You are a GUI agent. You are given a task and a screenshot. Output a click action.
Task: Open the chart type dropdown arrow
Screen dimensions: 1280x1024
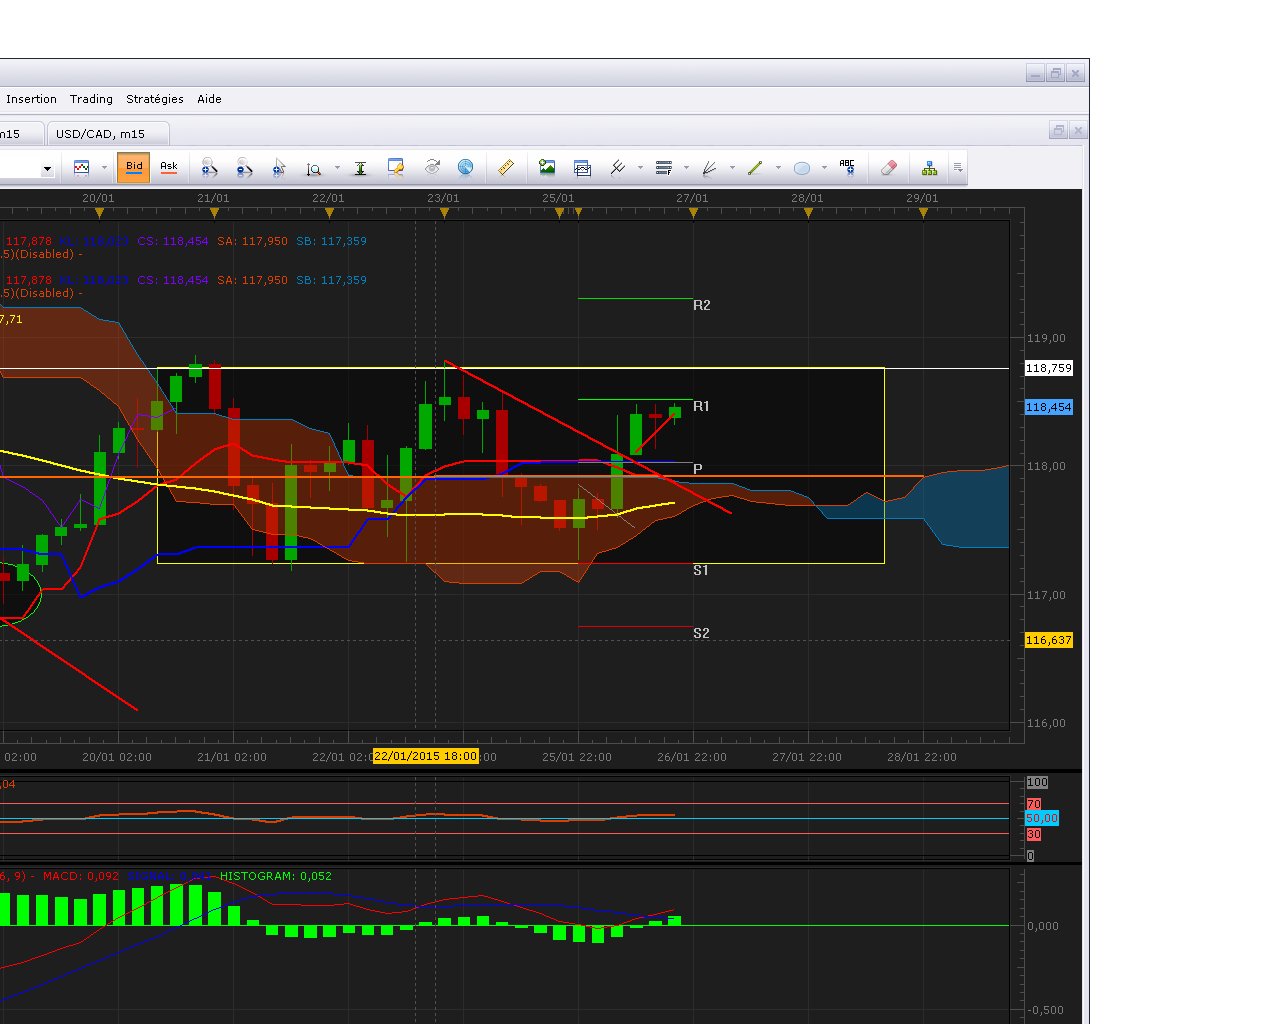104,168
